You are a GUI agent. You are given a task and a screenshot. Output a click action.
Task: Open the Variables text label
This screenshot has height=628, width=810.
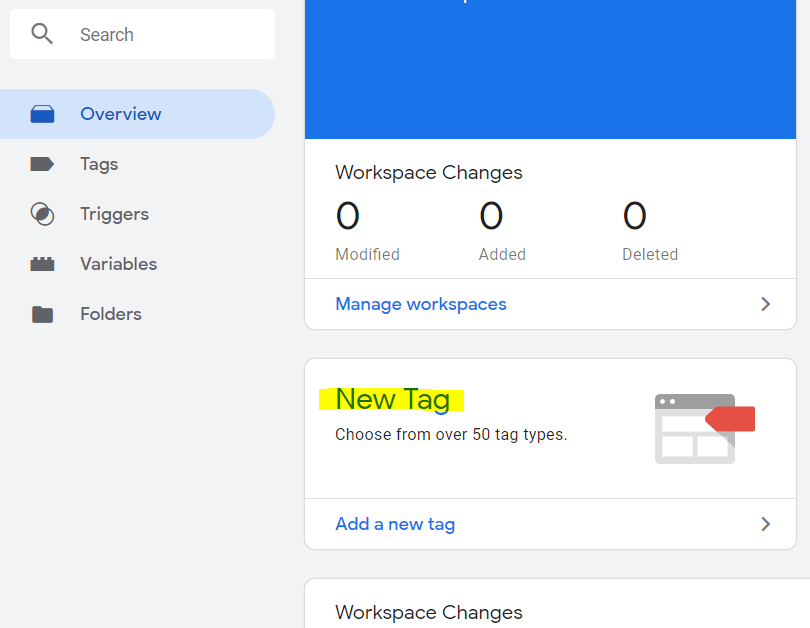click(118, 264)
